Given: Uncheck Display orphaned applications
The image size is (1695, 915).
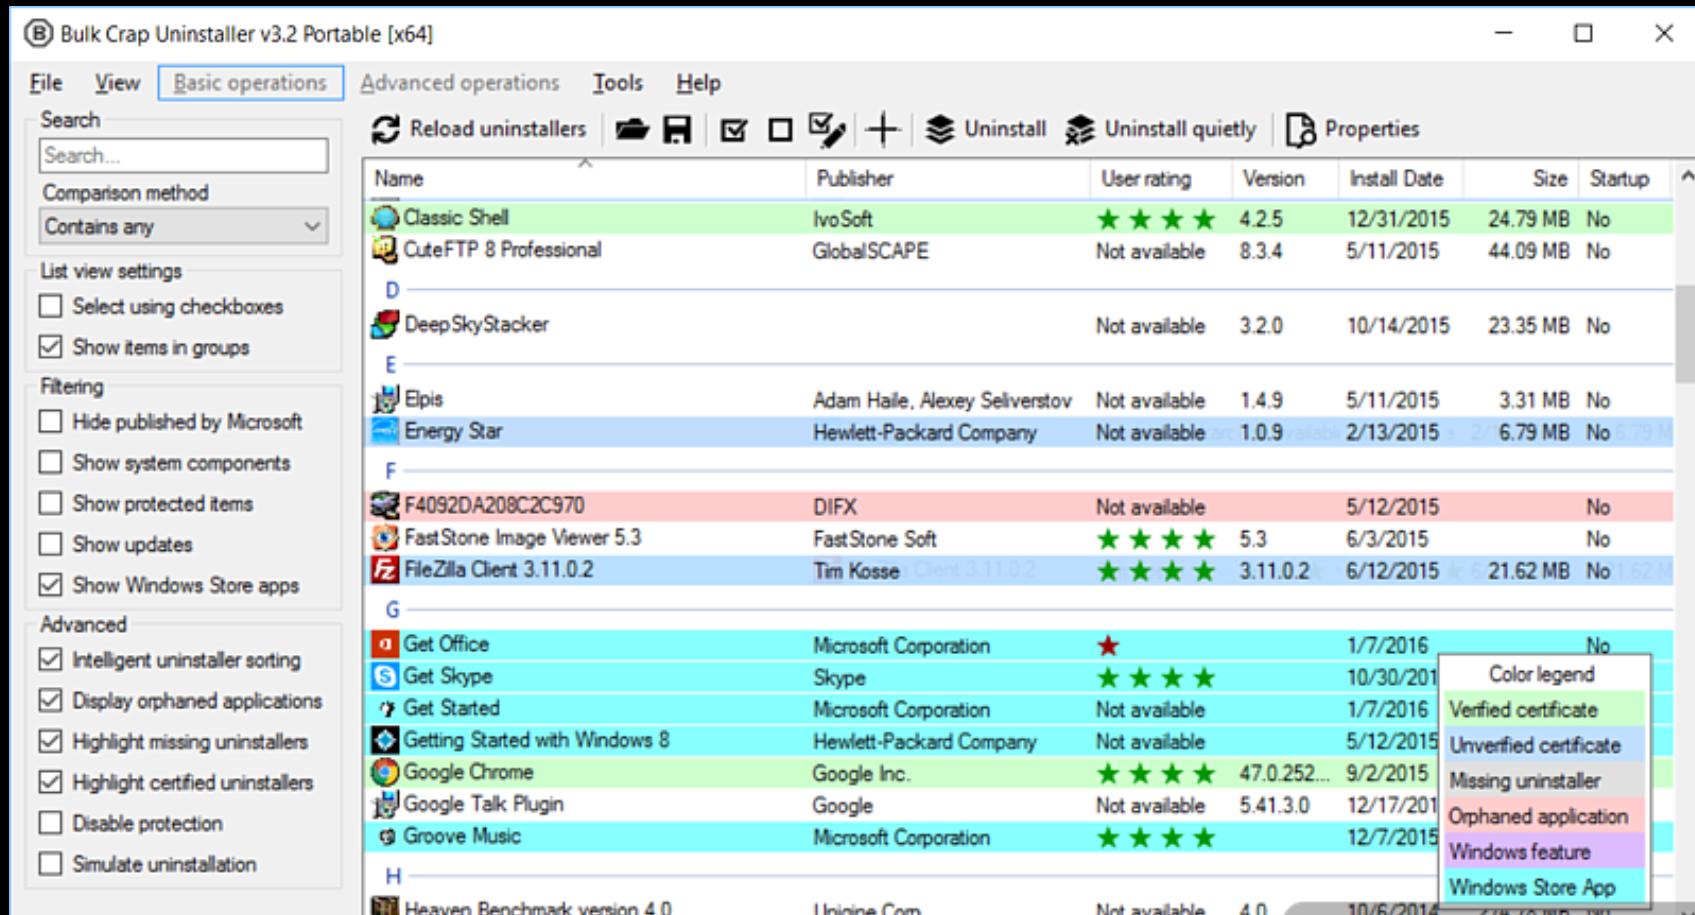Looking at the screenshot, I should tap(50, 700).
